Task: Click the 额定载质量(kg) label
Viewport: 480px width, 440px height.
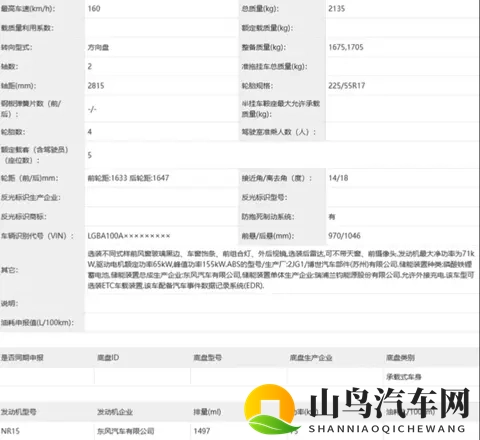Action: tap(267, 28)
